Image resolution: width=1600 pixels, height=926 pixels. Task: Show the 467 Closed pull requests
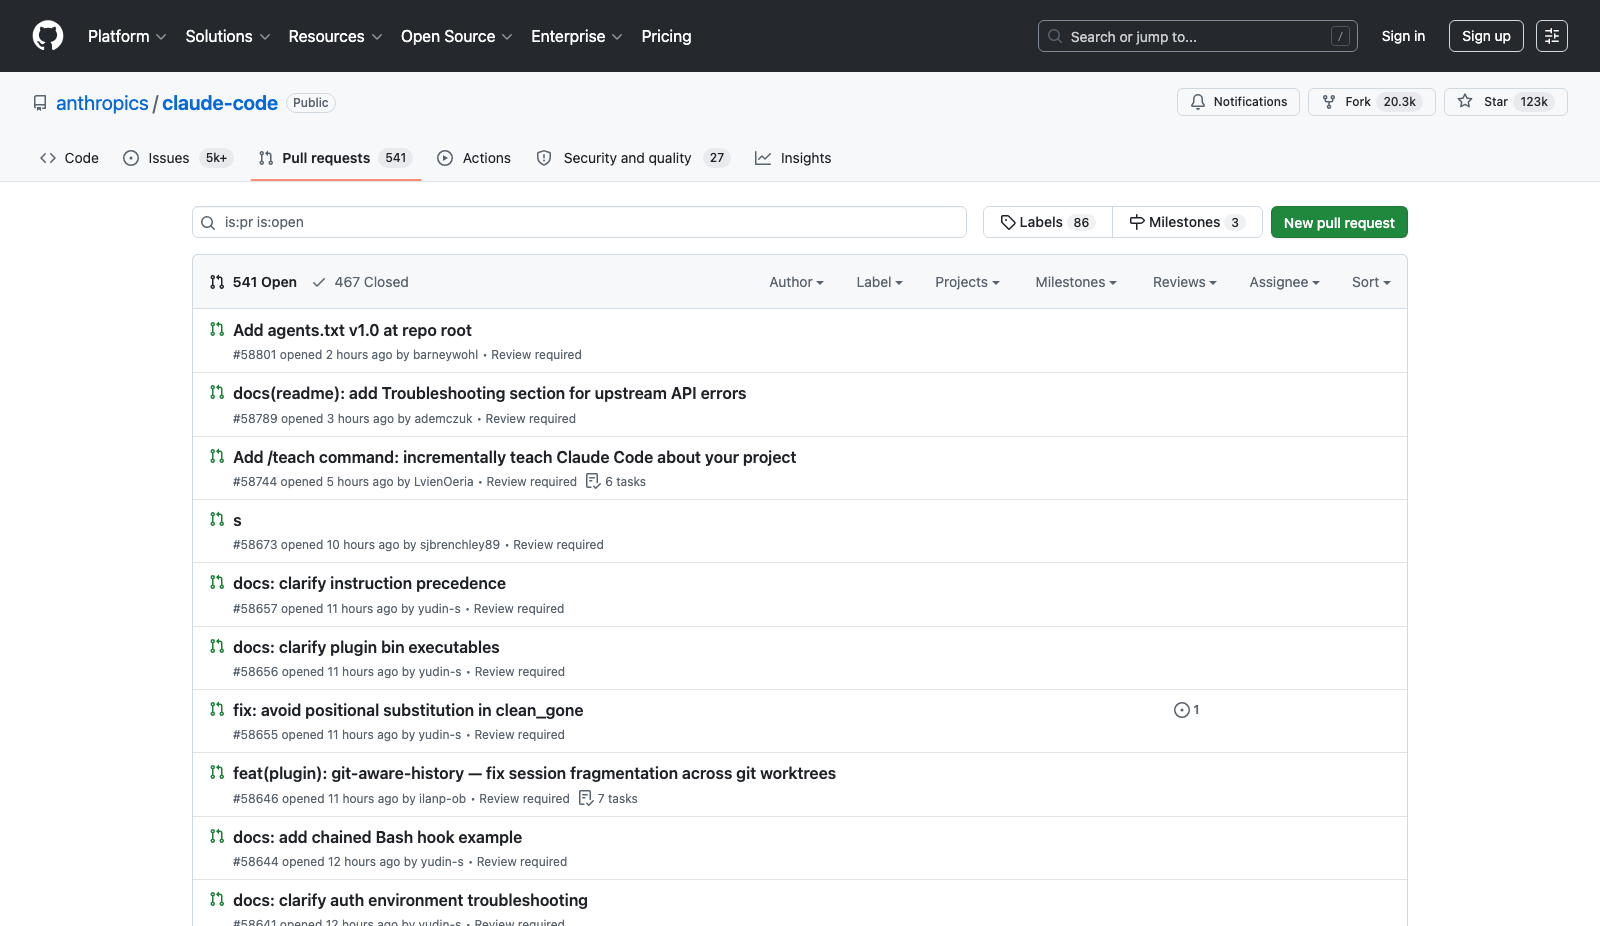pos(360,282)
